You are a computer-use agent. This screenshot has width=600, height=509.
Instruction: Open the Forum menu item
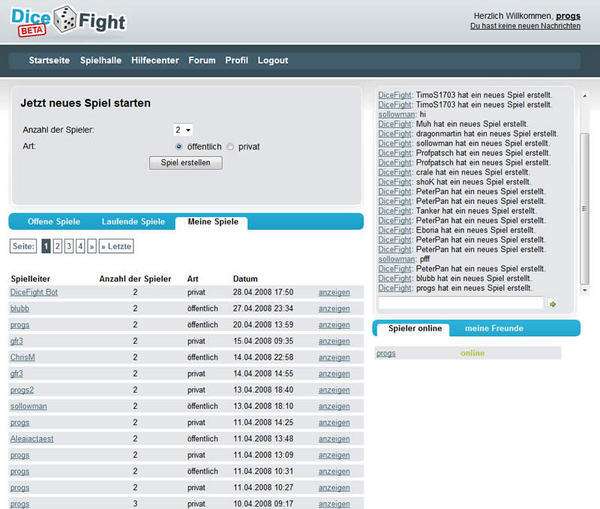(202, 60)
